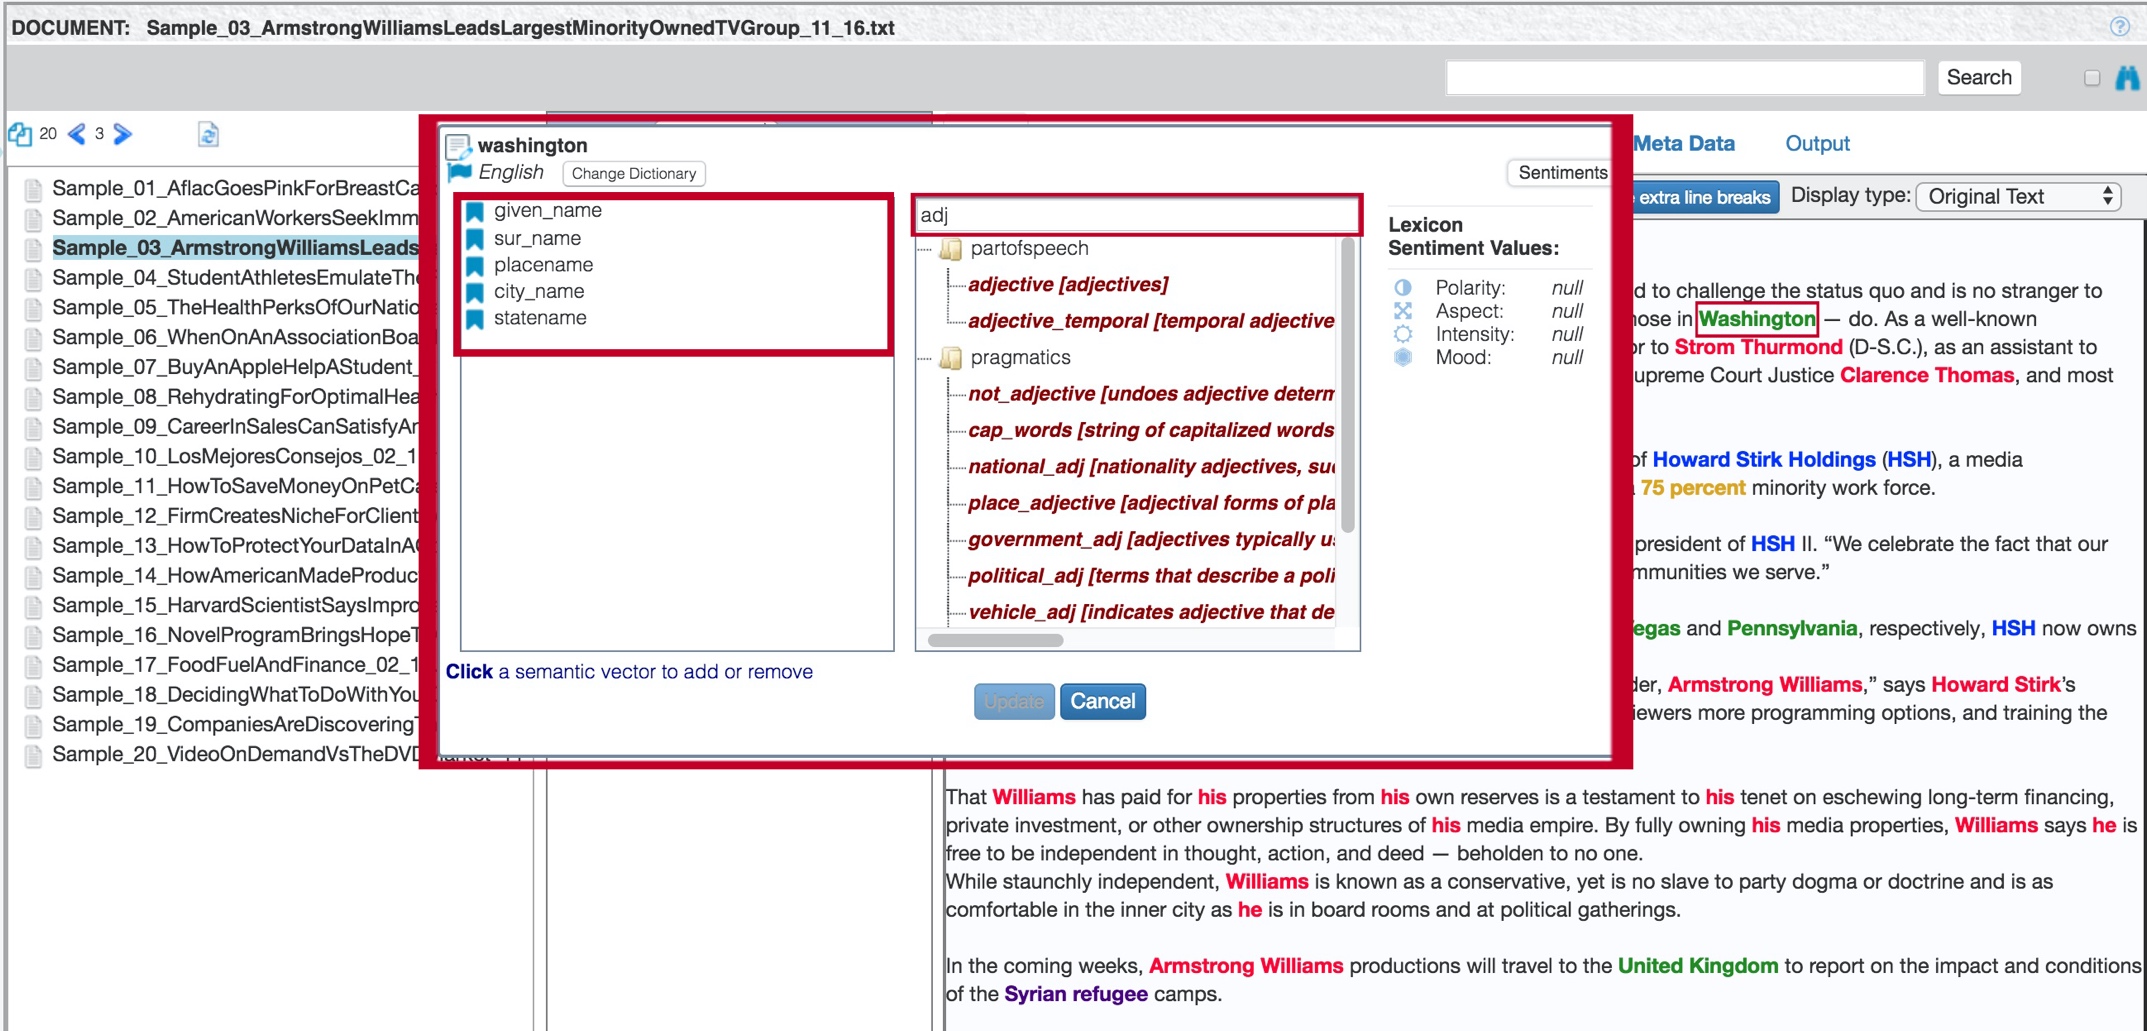The height and width of the screenshot is (1031, 2147).
Task: Click the binoculars search icon
Action: pos(2127,78)
